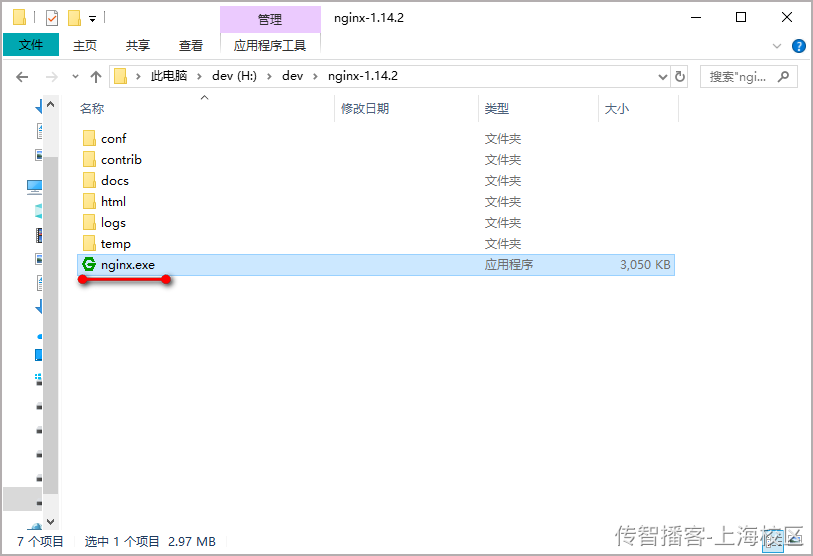Viewport: 813px width, 556px height.
Task: Refresh the current folder view
Action: (679, 77)
